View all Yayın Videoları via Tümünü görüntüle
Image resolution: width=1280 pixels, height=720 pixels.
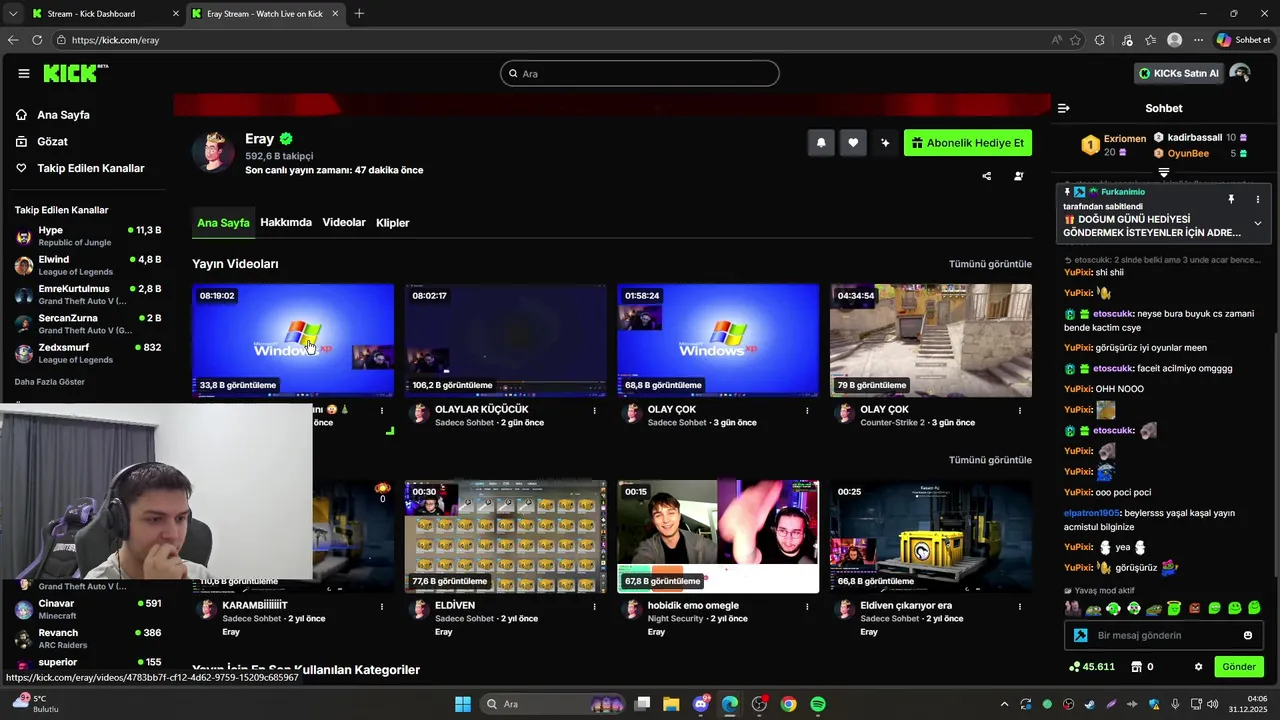point(990,264)
